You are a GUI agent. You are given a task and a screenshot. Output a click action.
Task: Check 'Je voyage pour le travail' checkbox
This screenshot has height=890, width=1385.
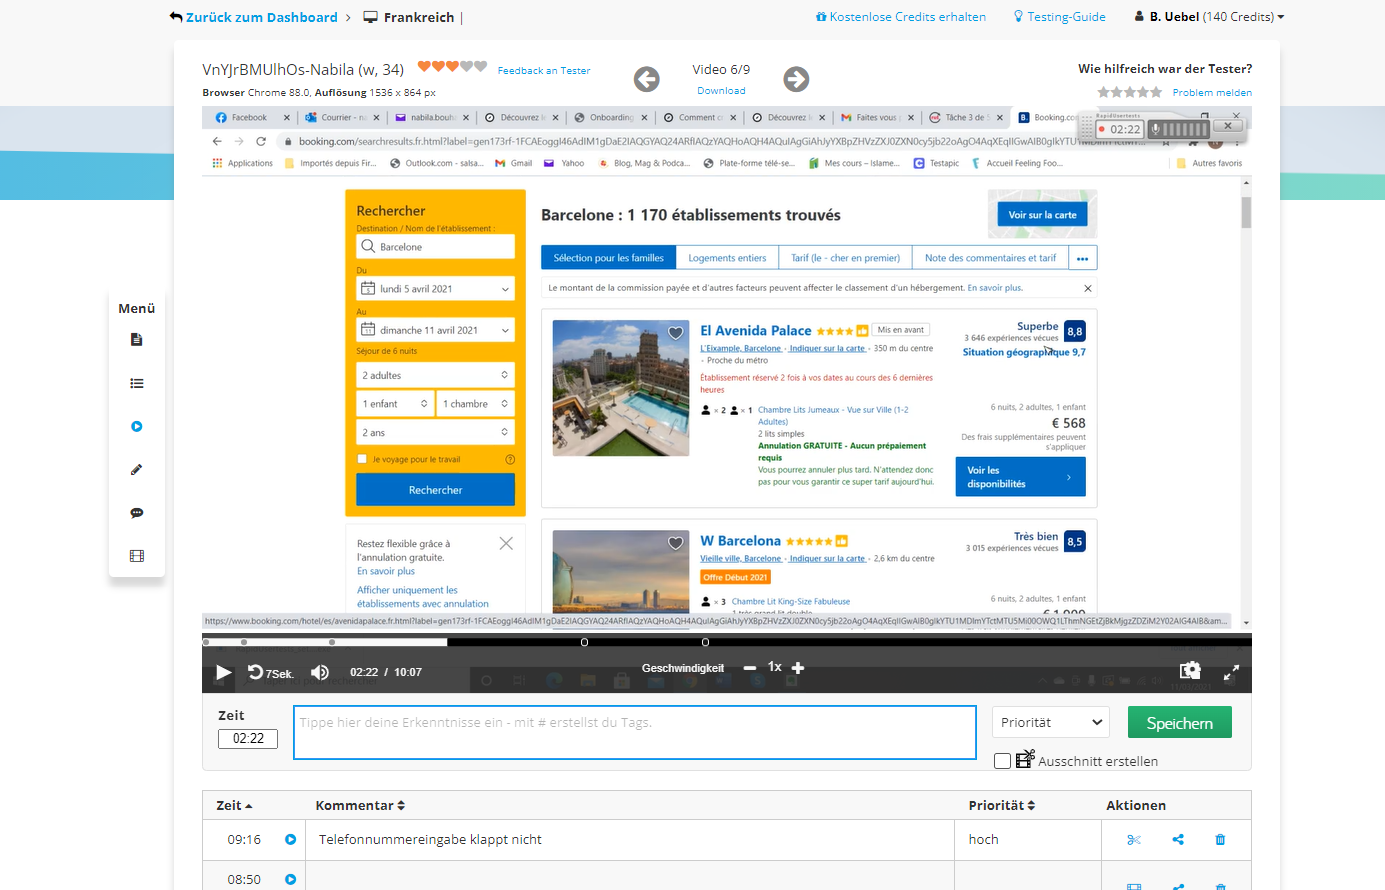(x=362, y=457)
